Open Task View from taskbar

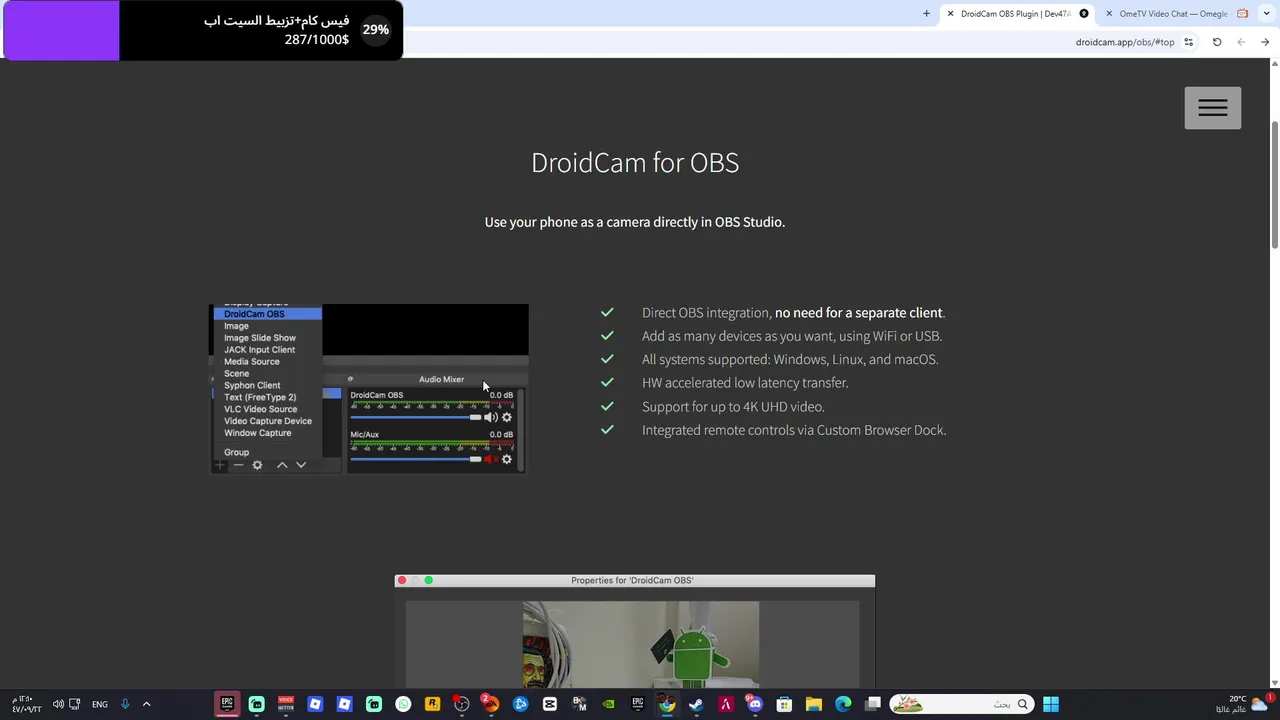(x=873, y=704)
